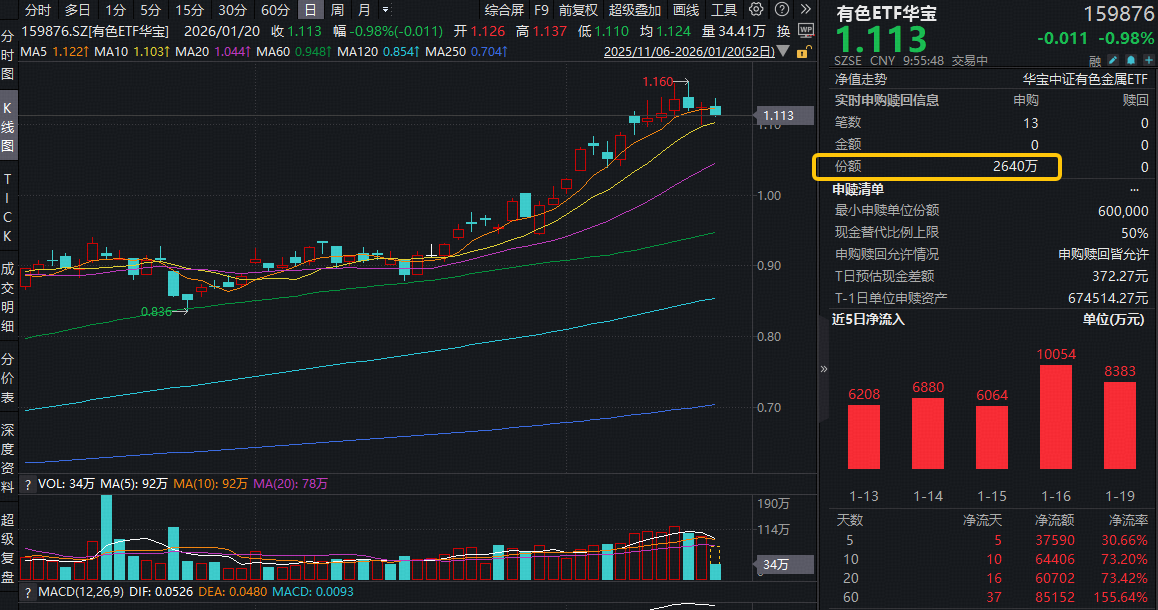1158x610 pixels.
Task: Open the more periods dropdown arrow after 月
Action: (x=385, y=10)
